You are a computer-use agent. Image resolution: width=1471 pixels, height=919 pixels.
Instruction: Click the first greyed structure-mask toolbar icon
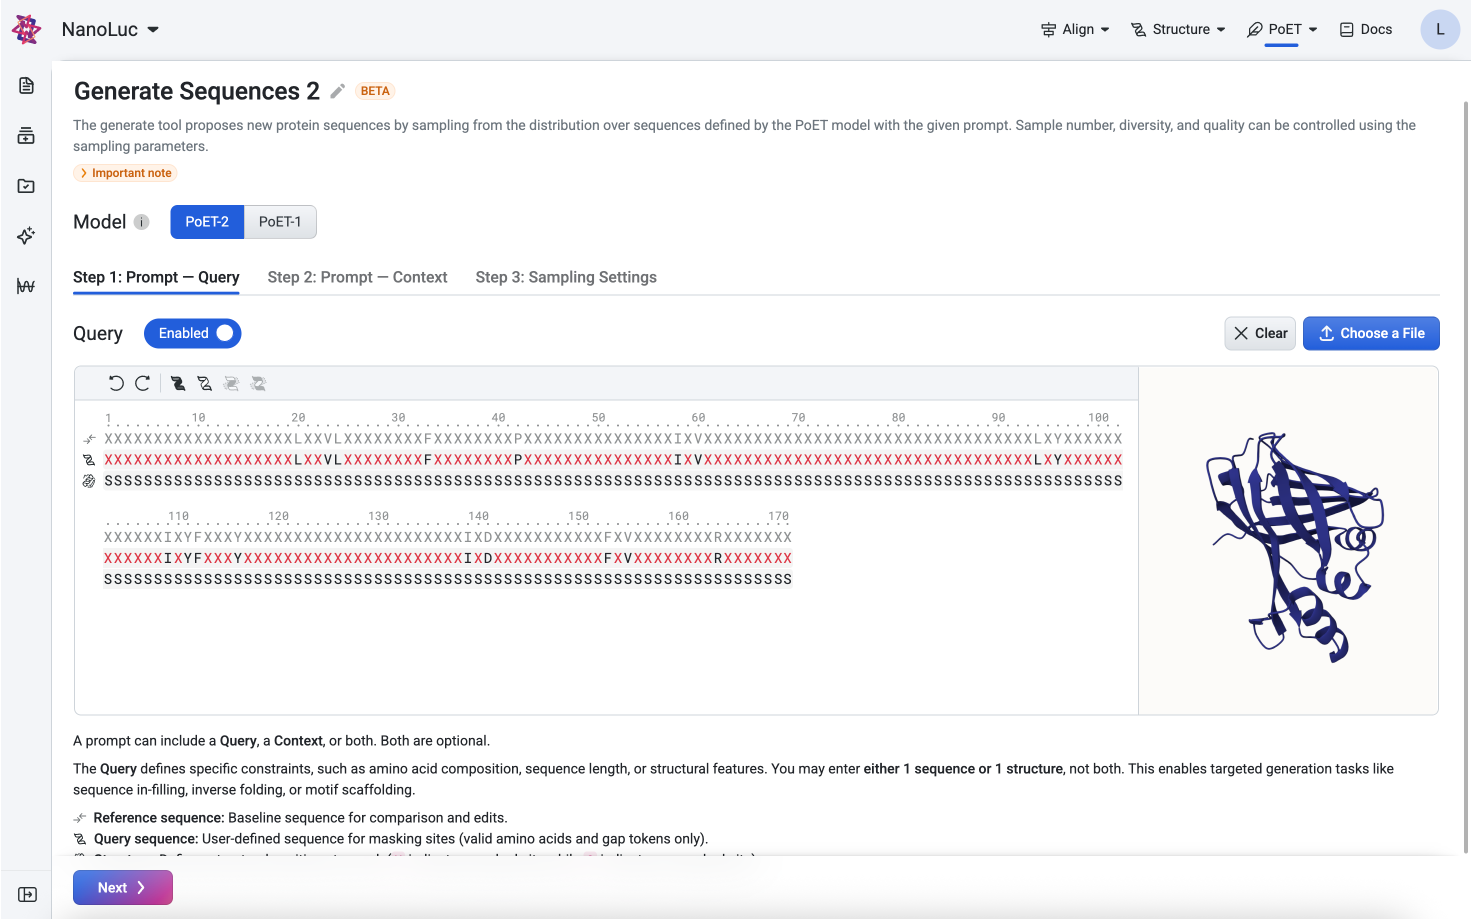click(232, 383)
